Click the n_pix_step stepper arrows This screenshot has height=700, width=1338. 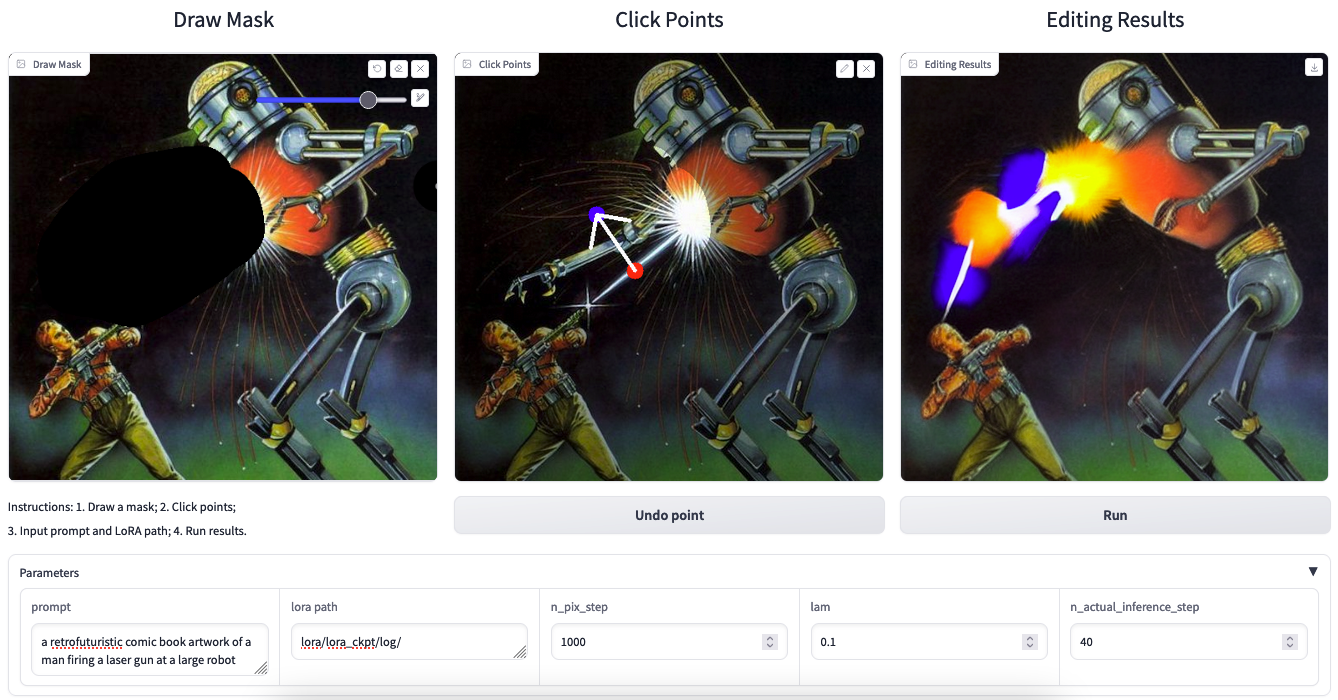[769, 642]
